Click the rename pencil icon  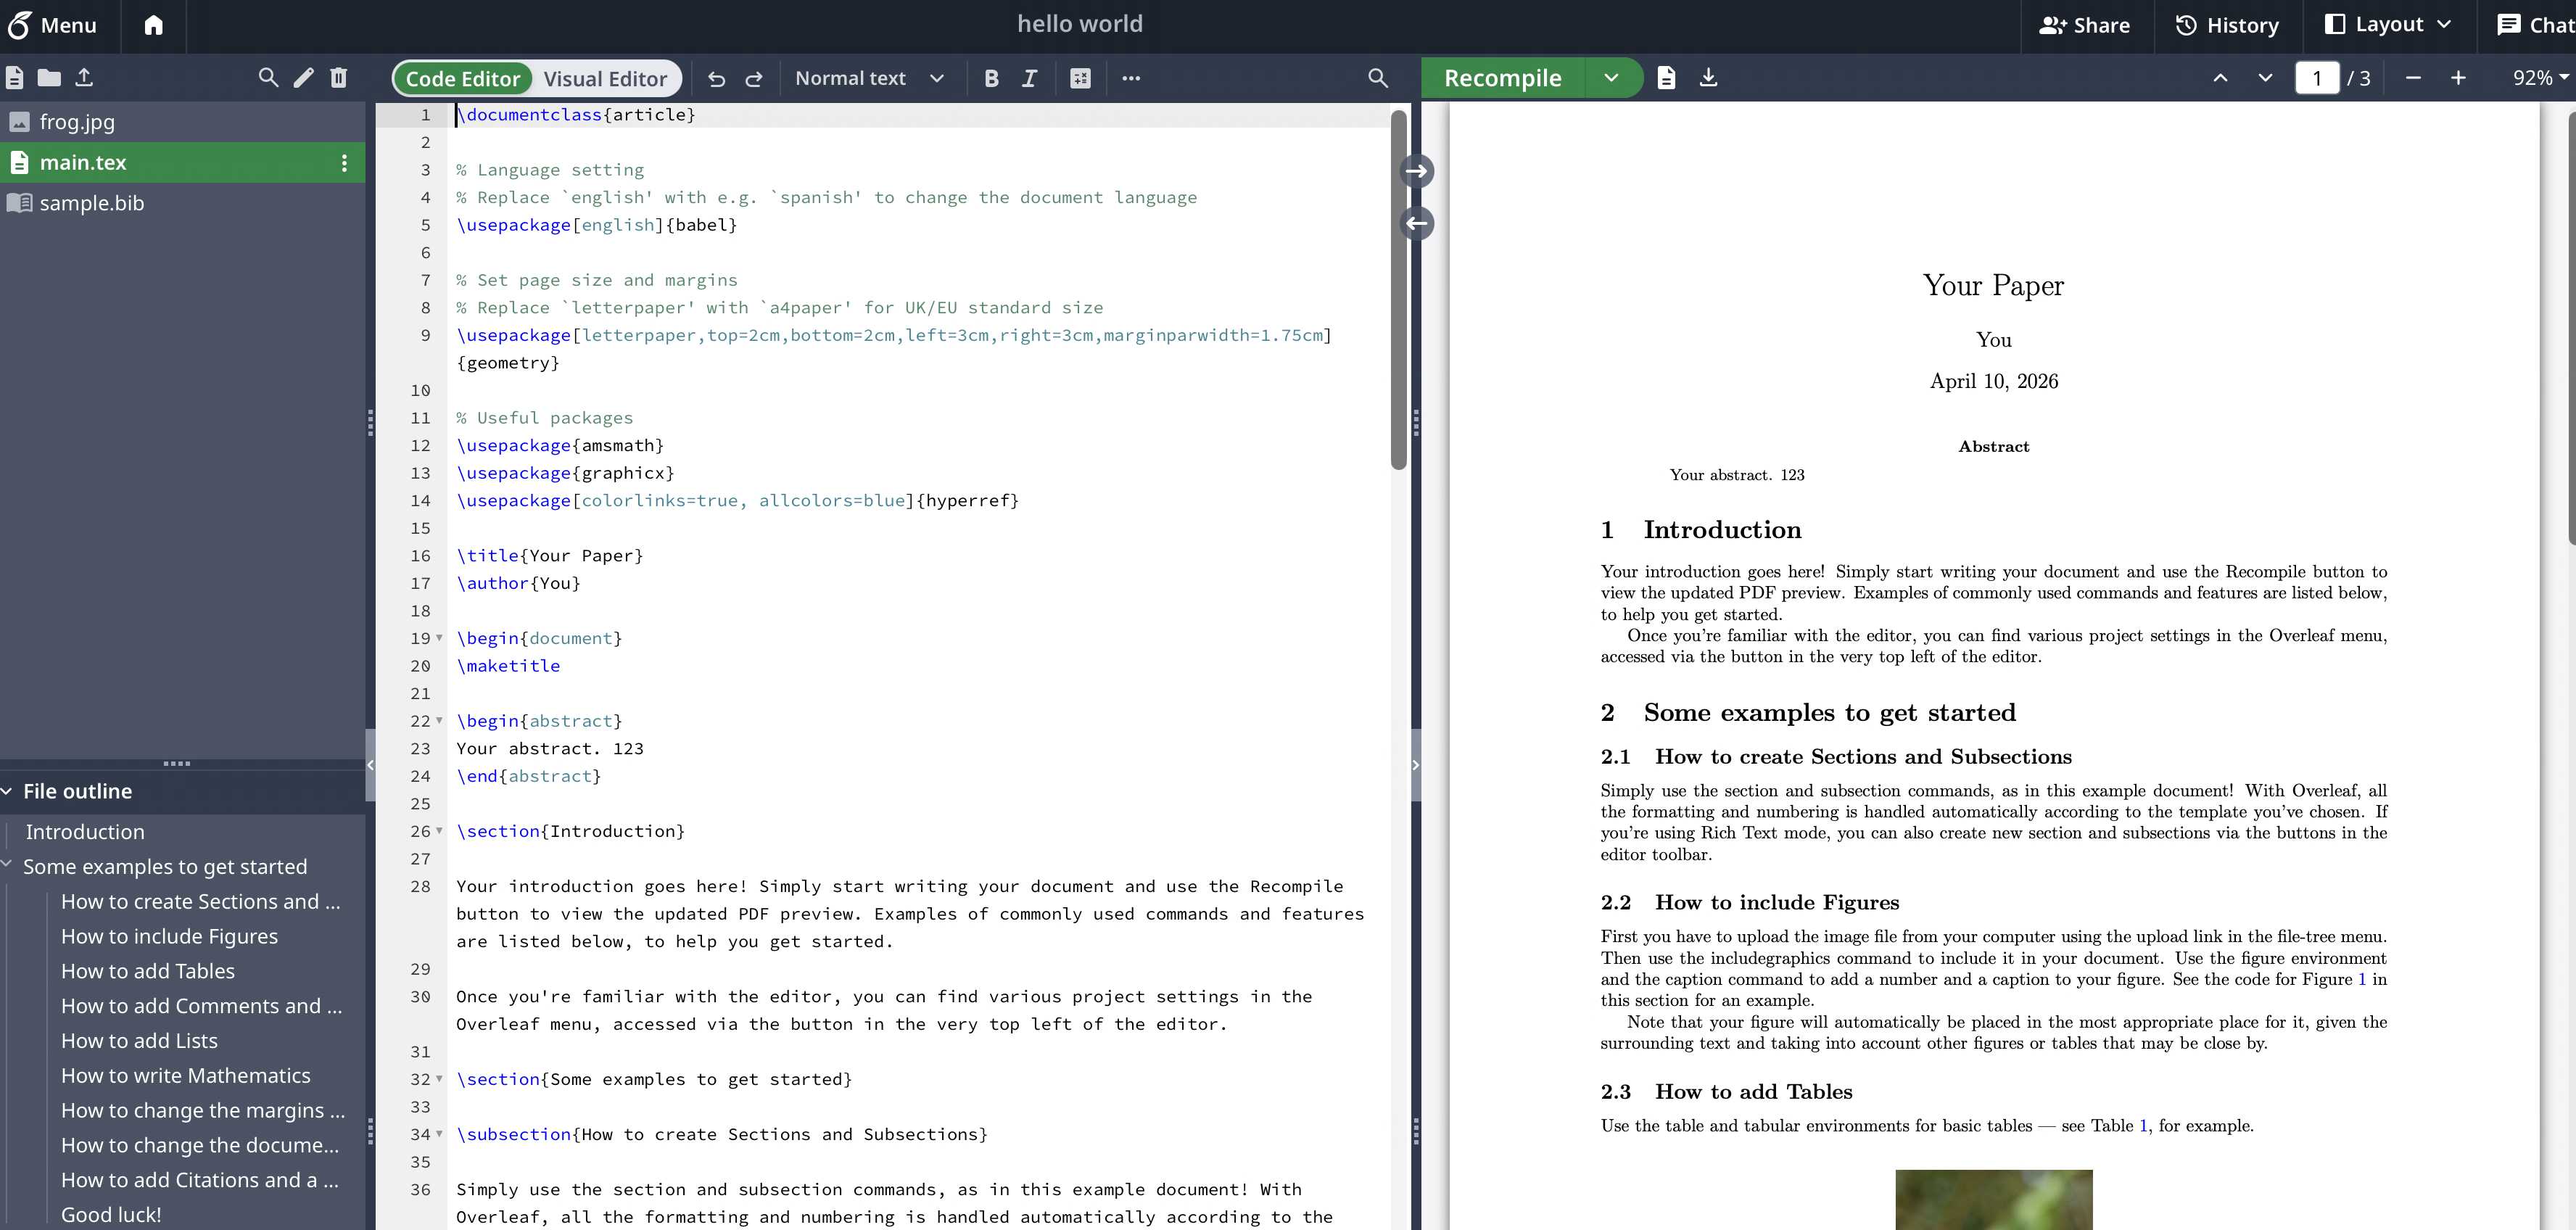click(304, 77)
